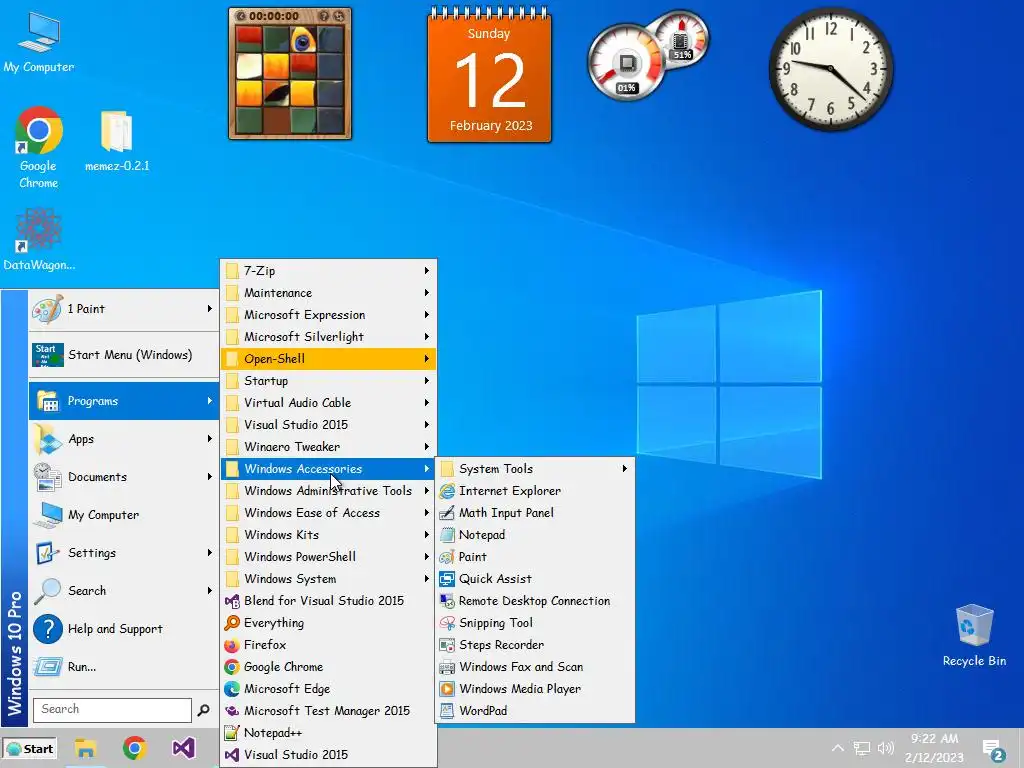Open Visual Studio from taskbar
This screenshot has height=768, width=1024.
click(x=184, y=748)
